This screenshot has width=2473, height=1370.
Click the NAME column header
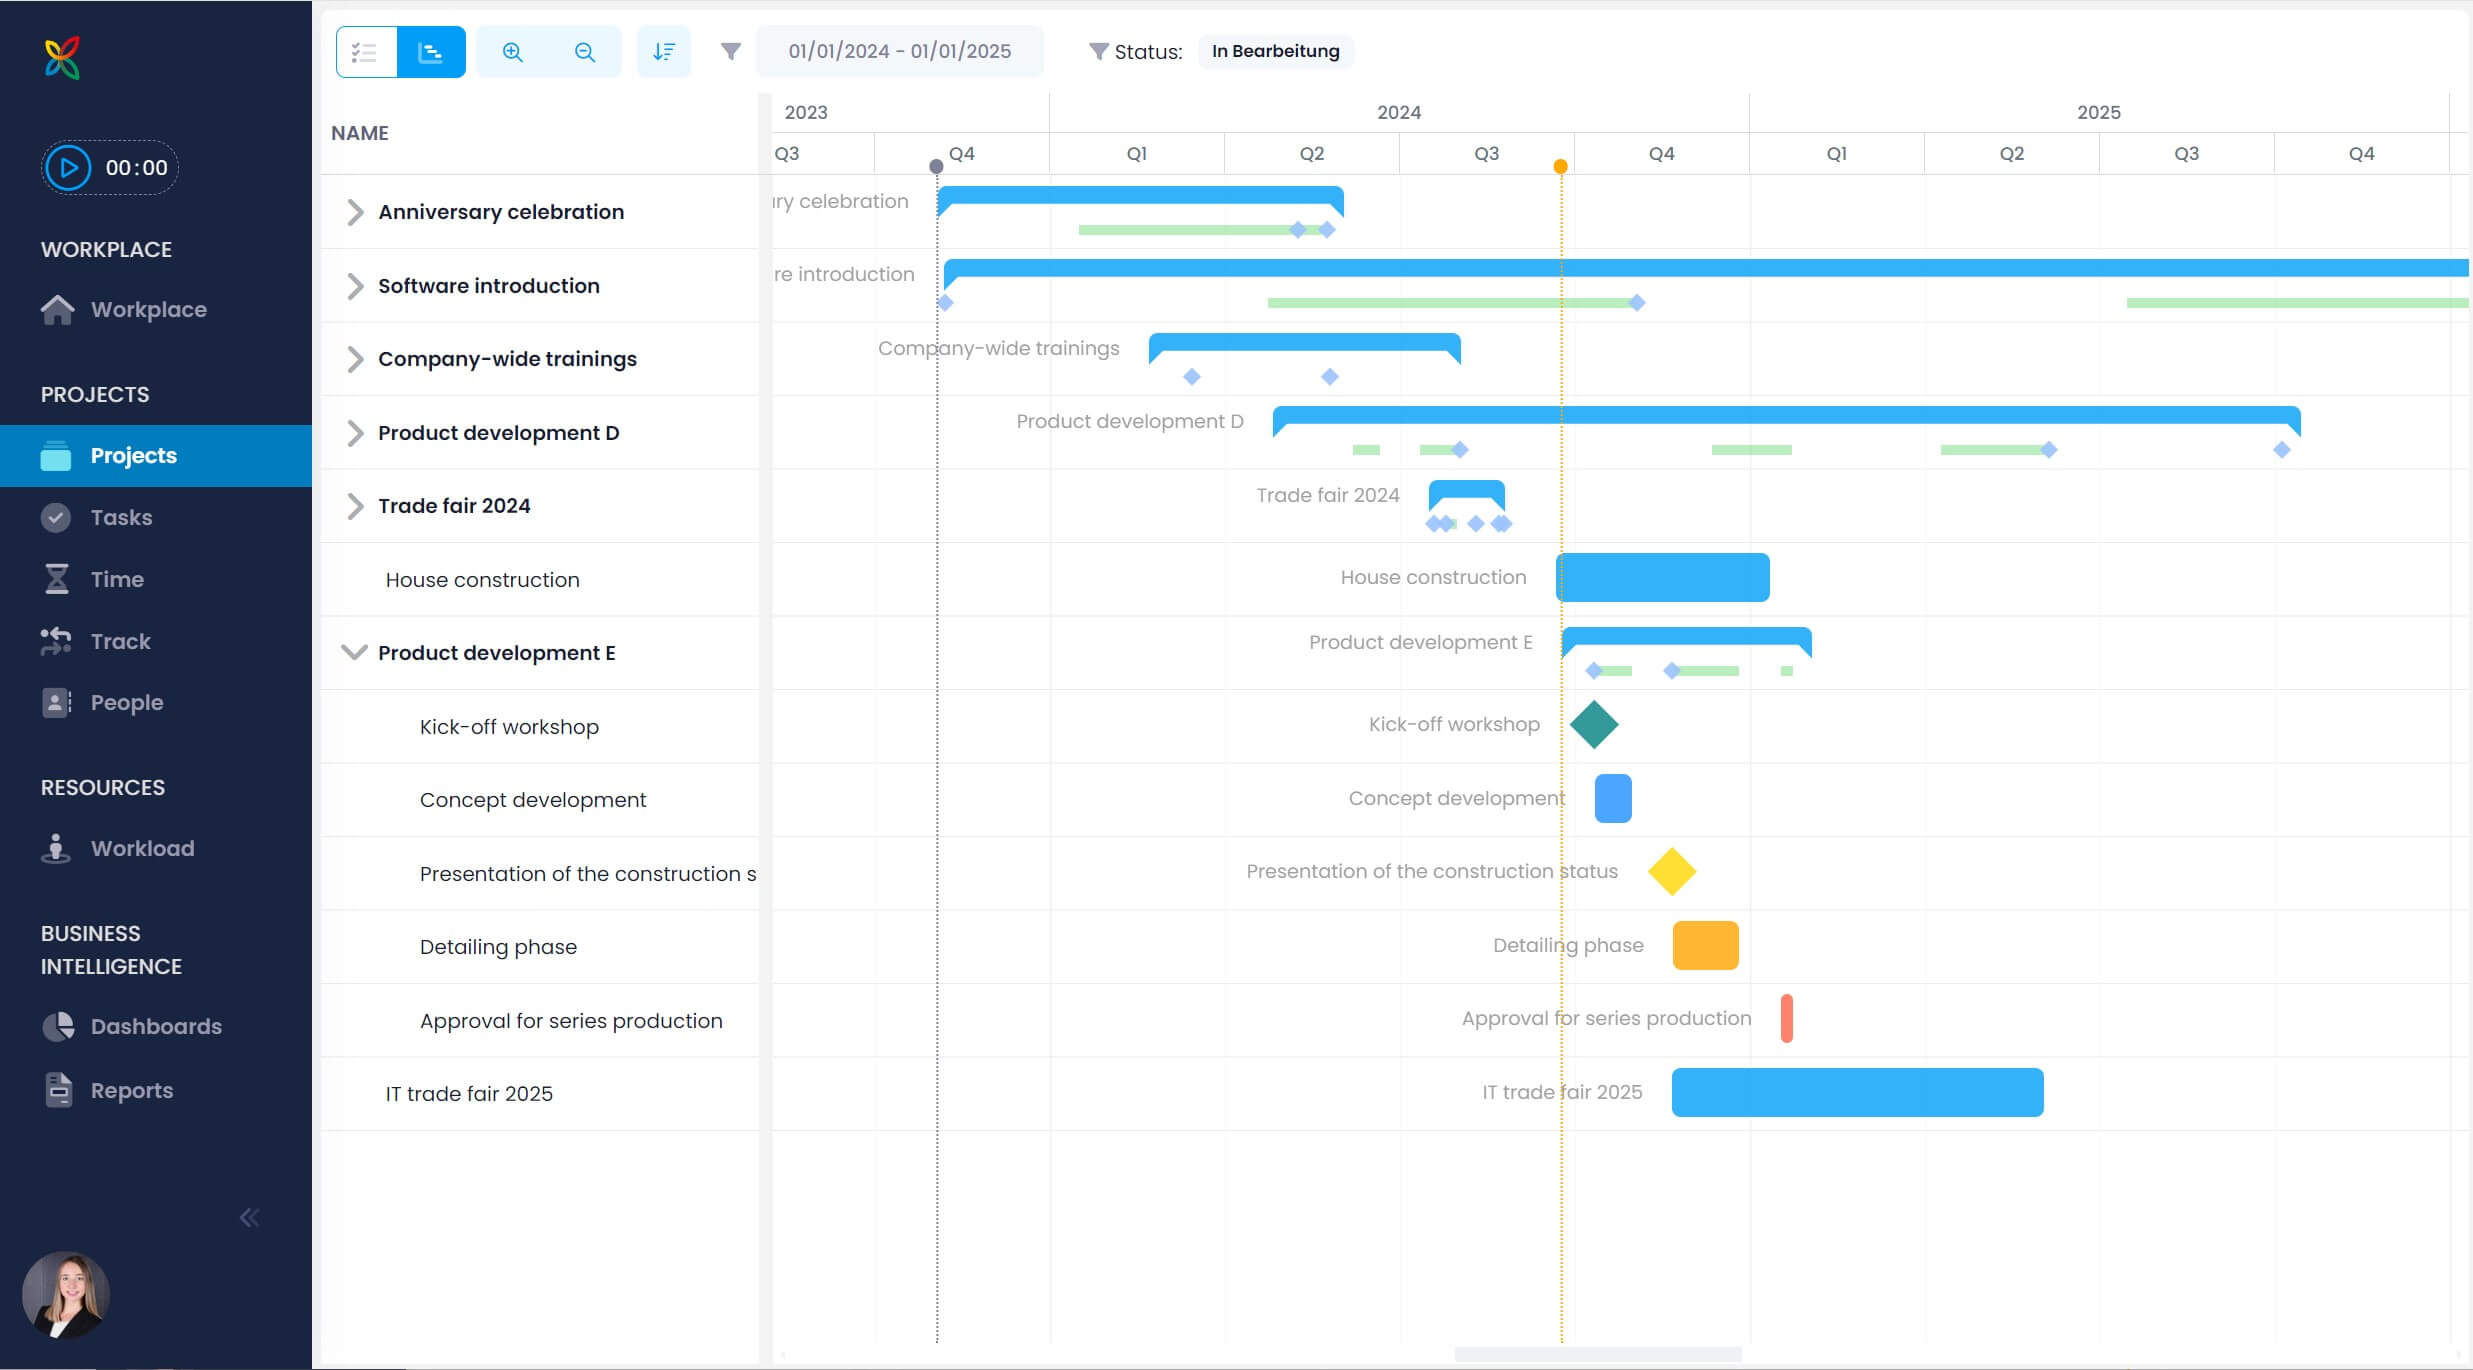tap(360, 133)
